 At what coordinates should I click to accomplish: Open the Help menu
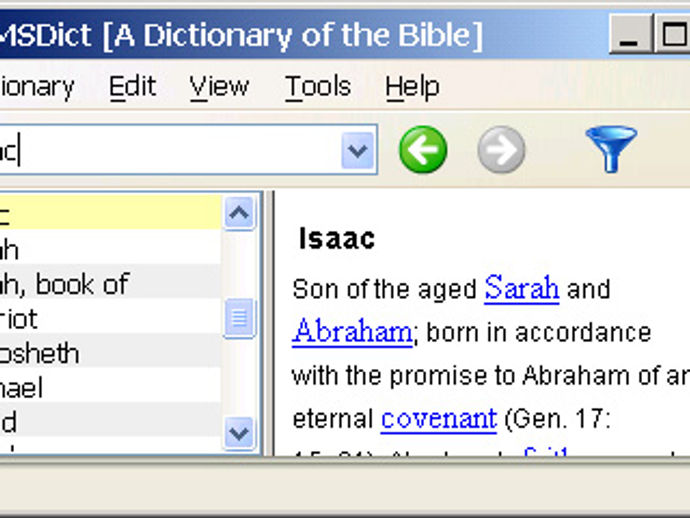[412, 86]
